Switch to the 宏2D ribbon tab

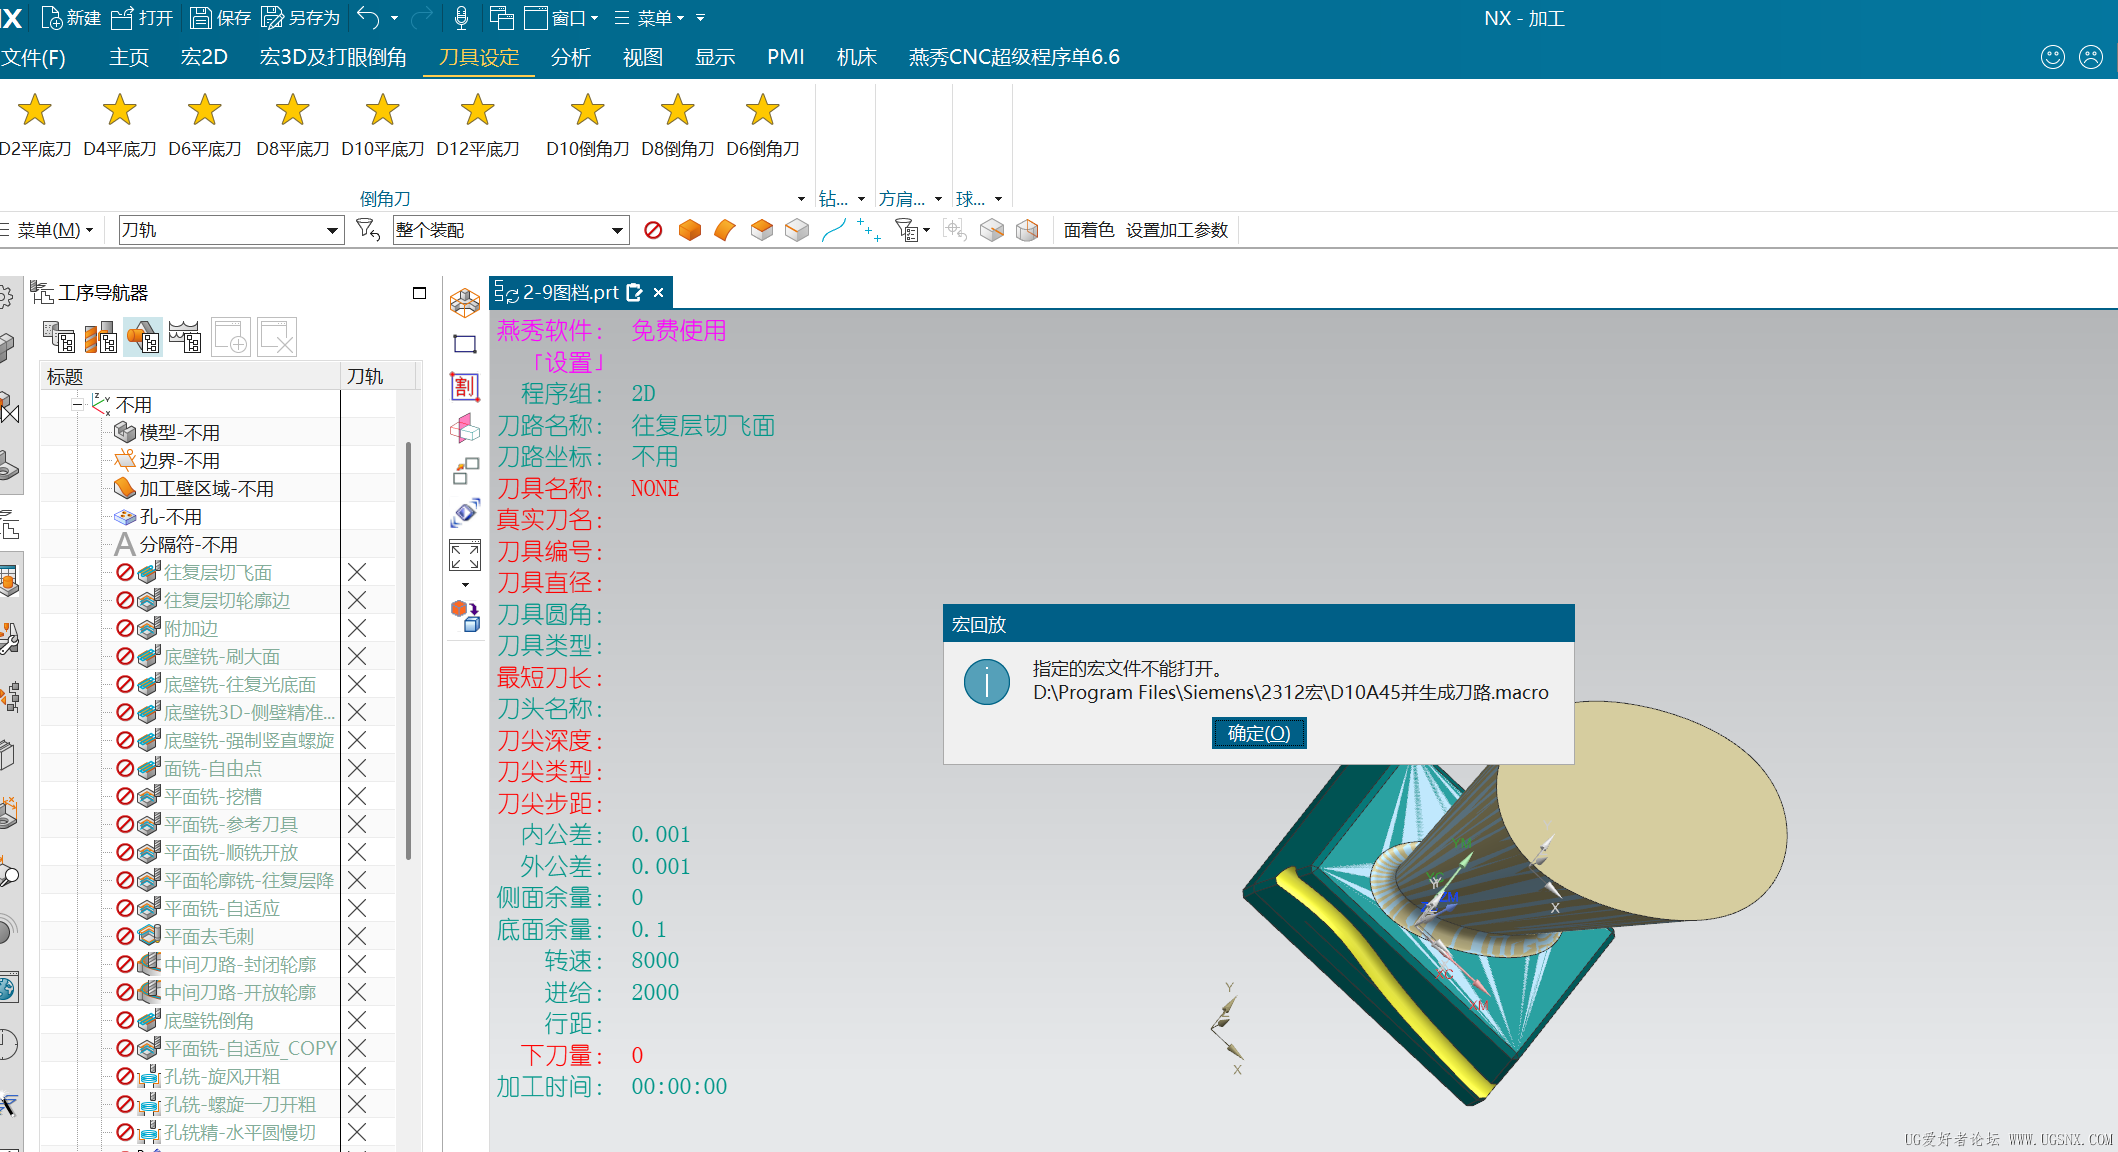[x=204, y=57]
